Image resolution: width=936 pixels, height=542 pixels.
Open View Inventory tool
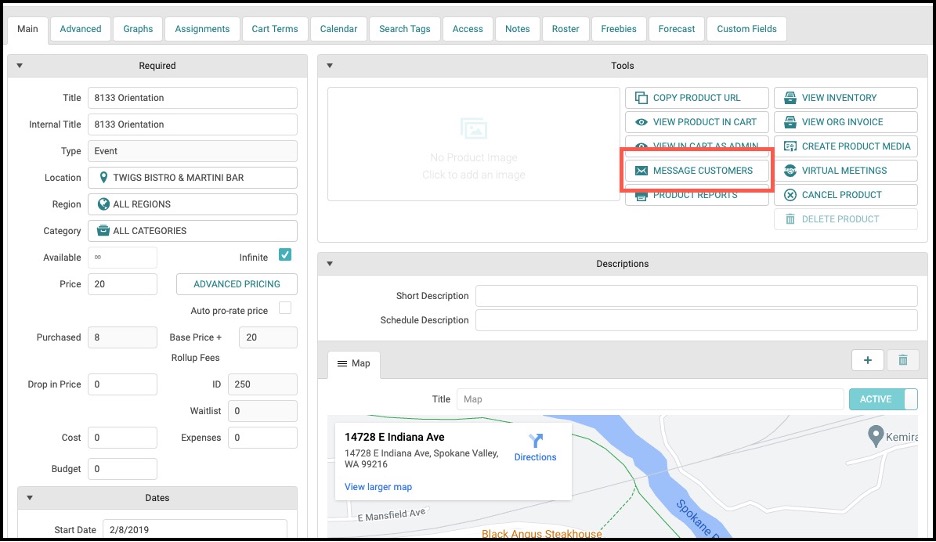pyautogui.click(x=845, y=98)
